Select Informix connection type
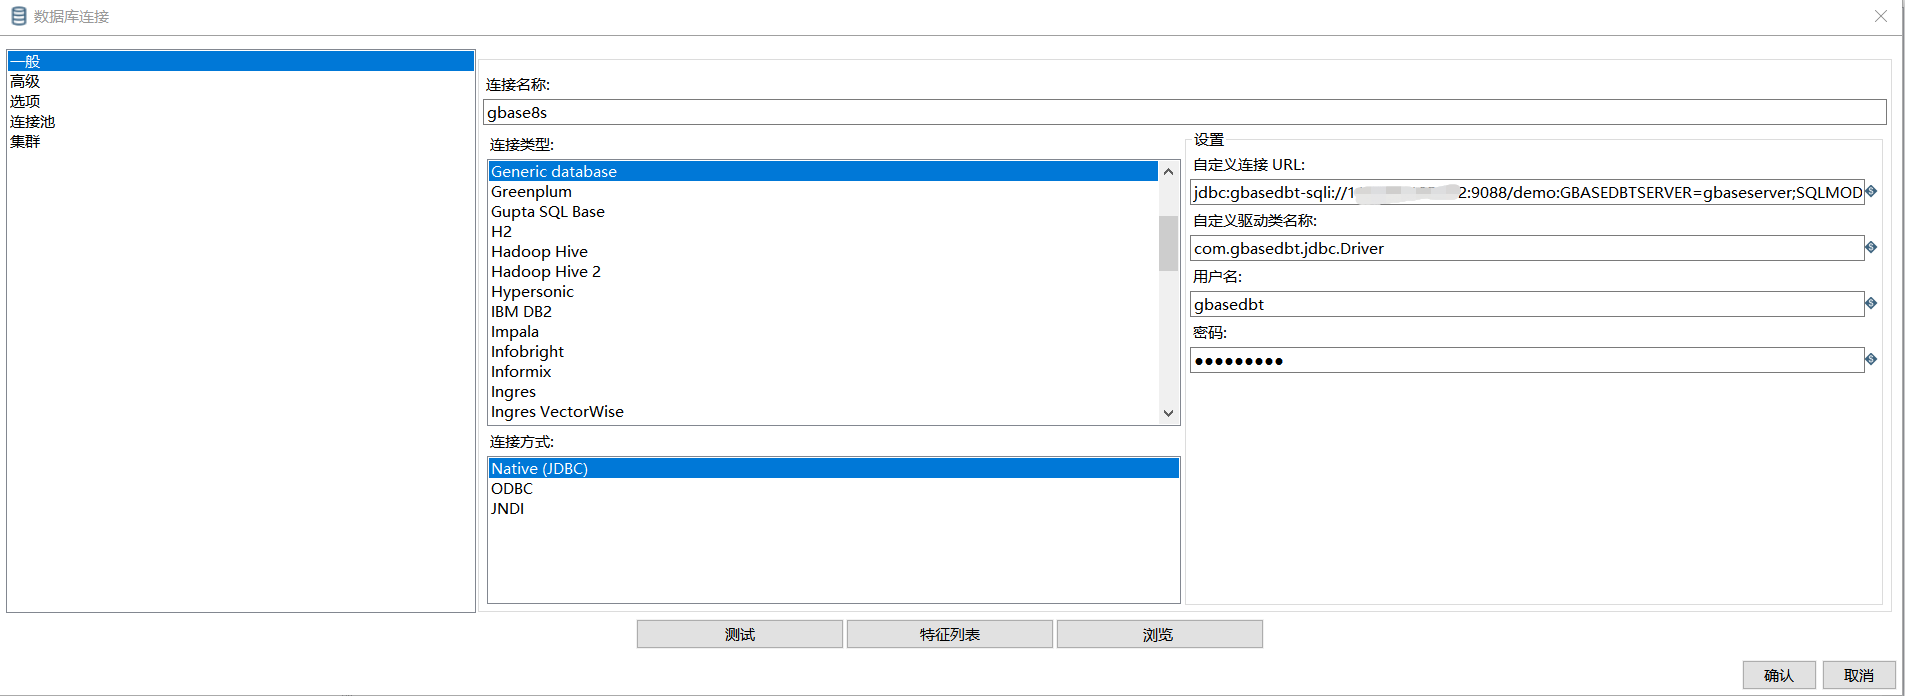The width and height of the screenshot is (1905, 696). tap(823, 371)
